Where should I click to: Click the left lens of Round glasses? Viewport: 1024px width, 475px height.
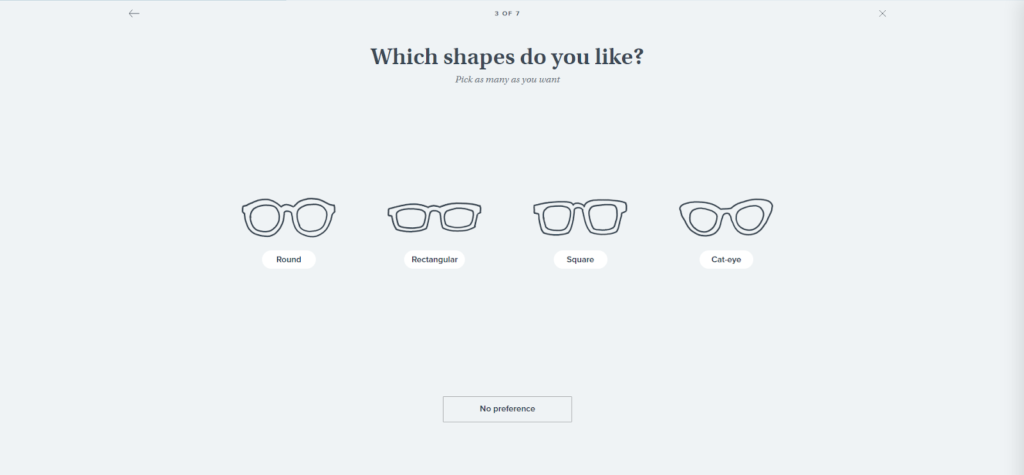(264, 218)
